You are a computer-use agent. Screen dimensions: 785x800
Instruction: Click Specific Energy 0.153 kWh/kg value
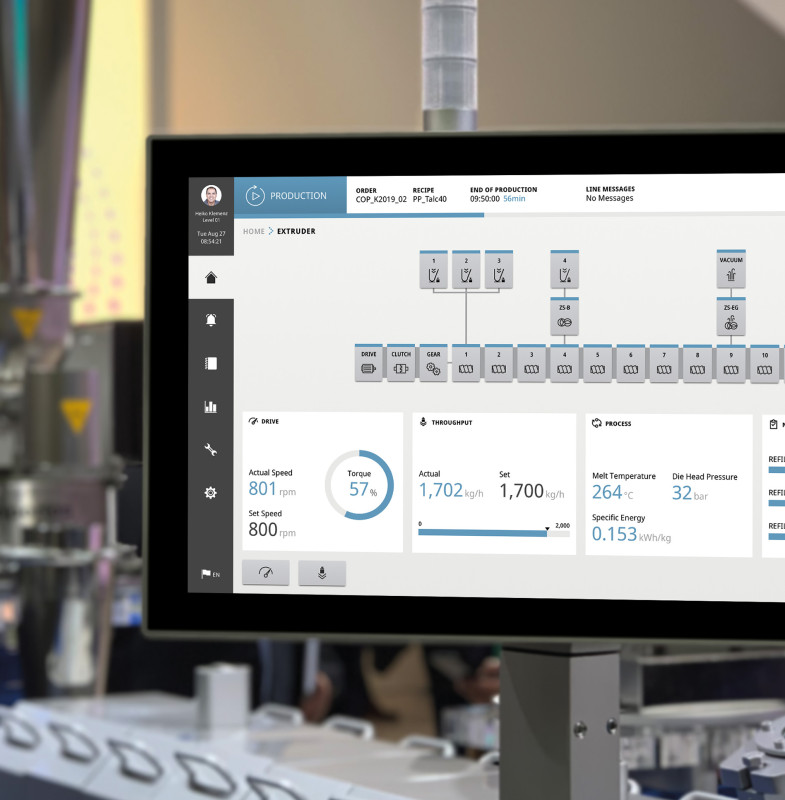631,534
